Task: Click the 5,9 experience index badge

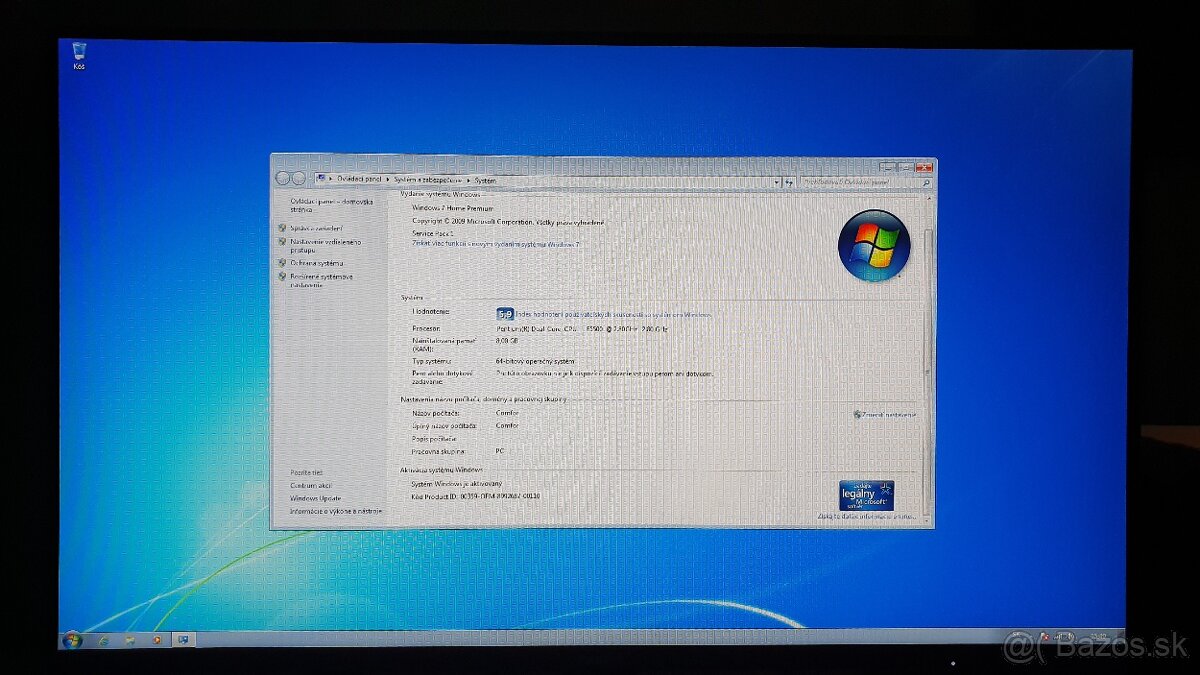Action: click(505, 313)
